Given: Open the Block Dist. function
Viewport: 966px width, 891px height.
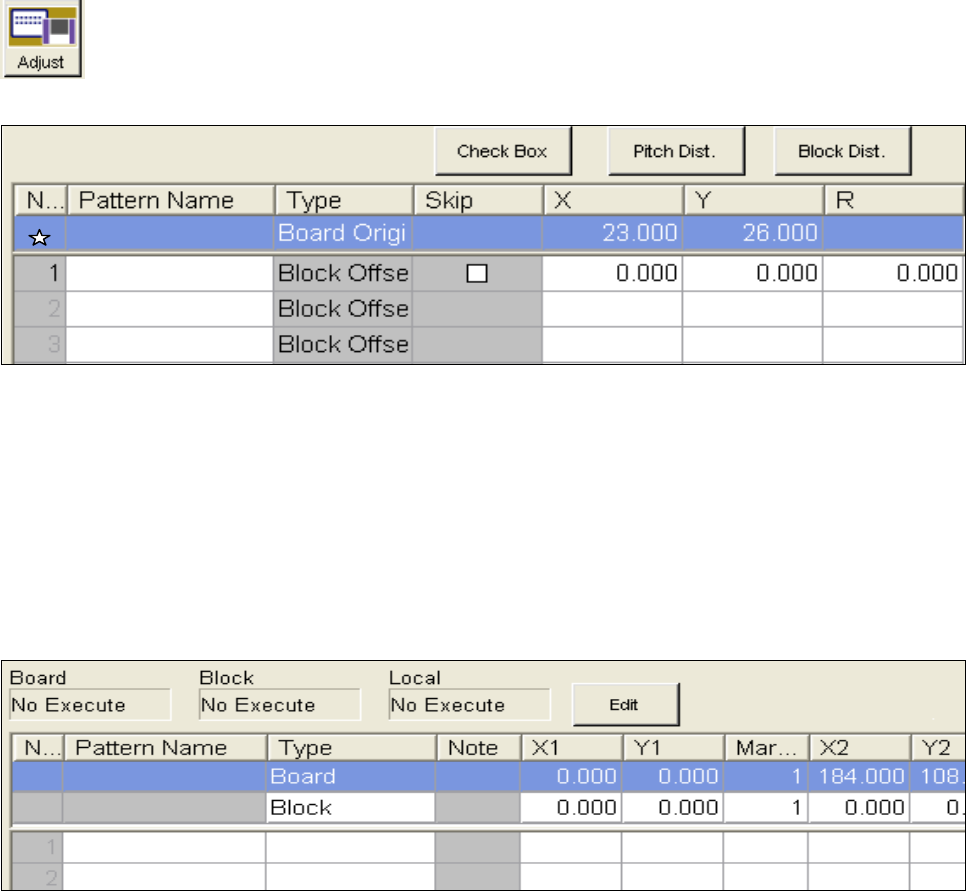Looking at the screenshot, I should (x=842, y=152).
